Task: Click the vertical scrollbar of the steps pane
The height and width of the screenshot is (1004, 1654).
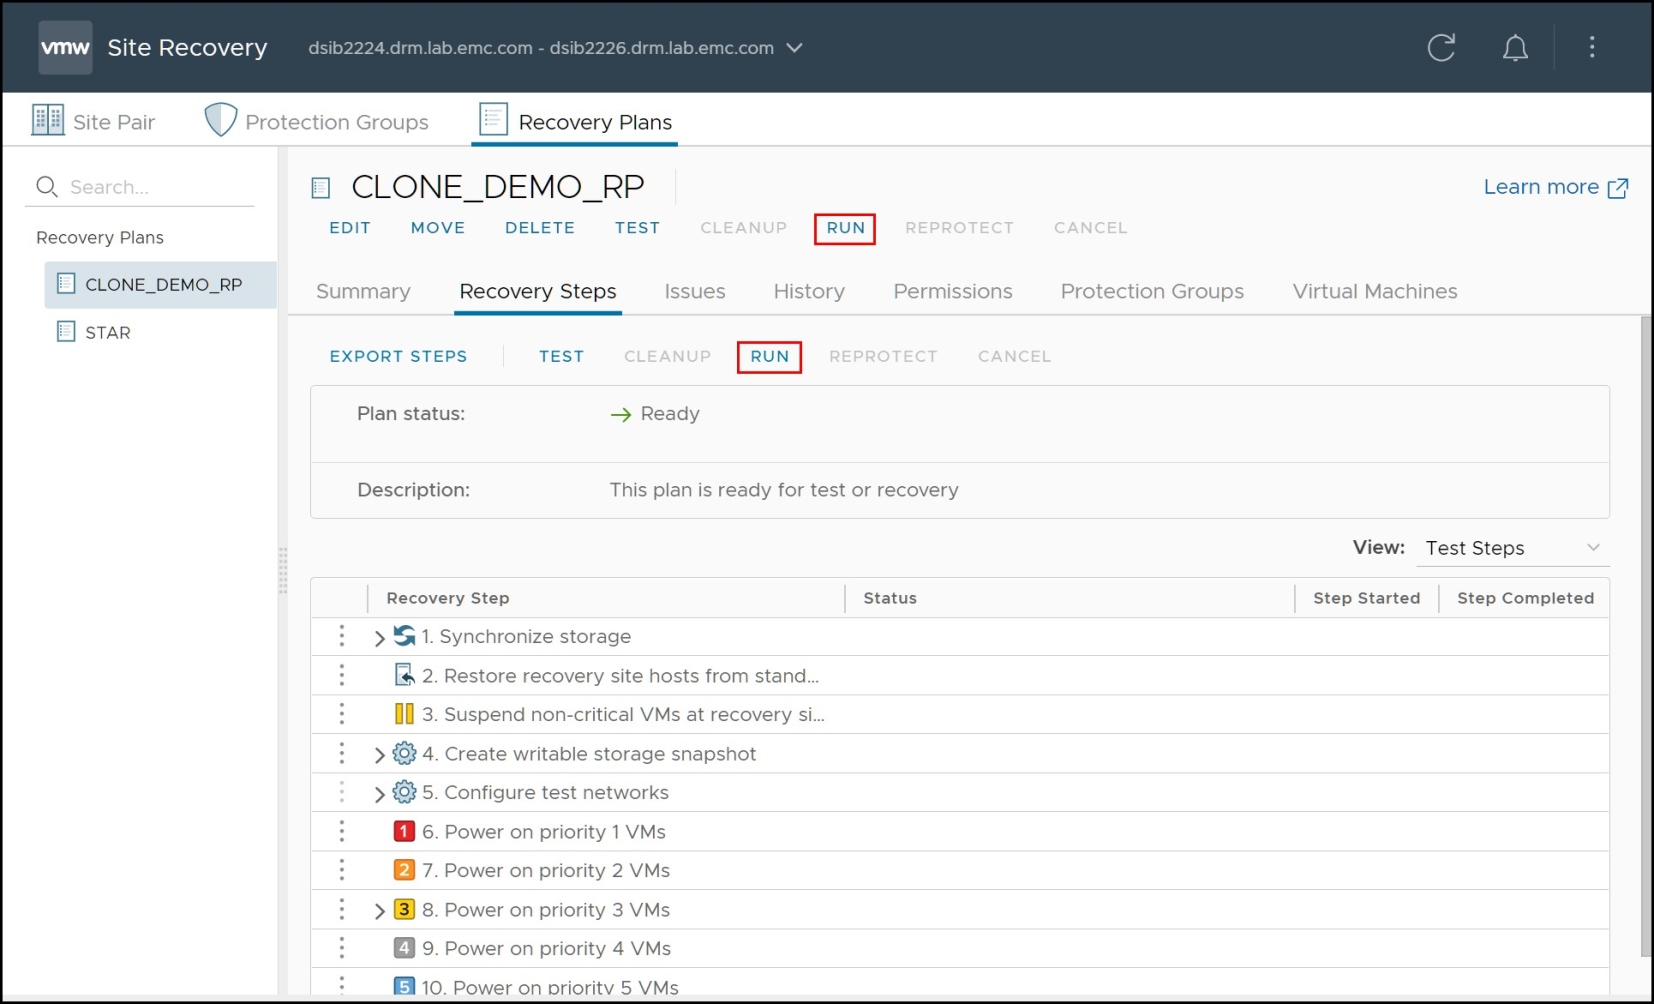Action: tap(1646, 636)
